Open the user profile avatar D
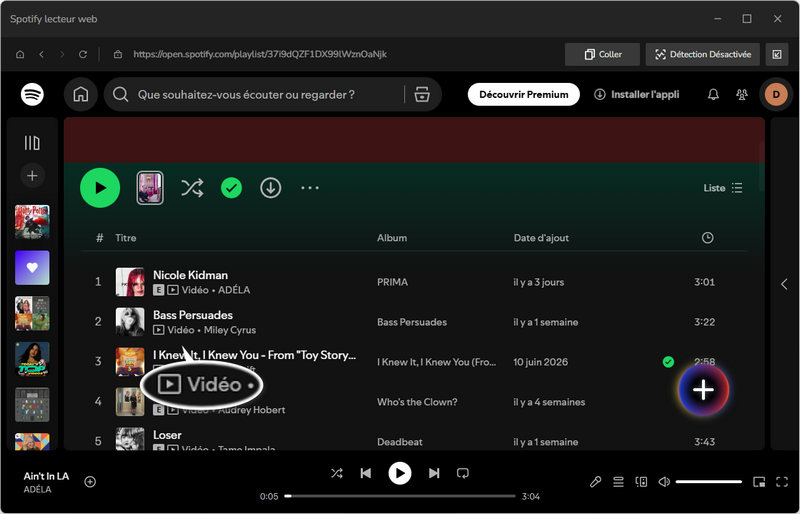 776,94
